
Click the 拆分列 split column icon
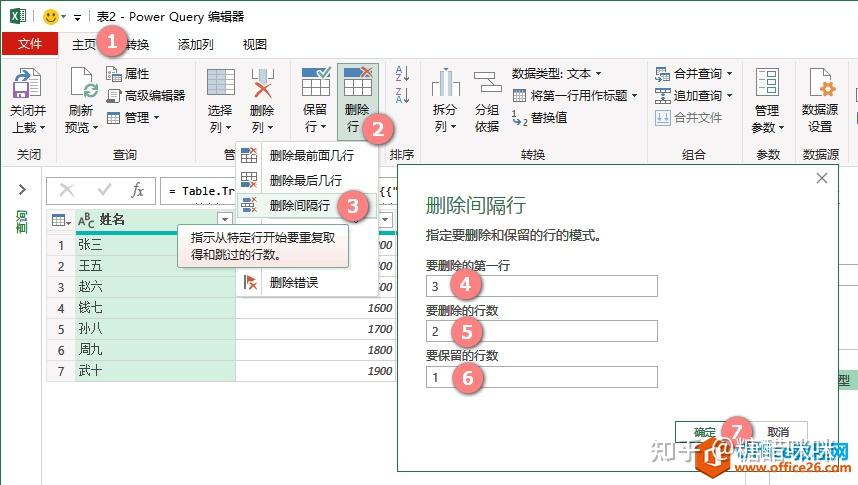(446, 82)
